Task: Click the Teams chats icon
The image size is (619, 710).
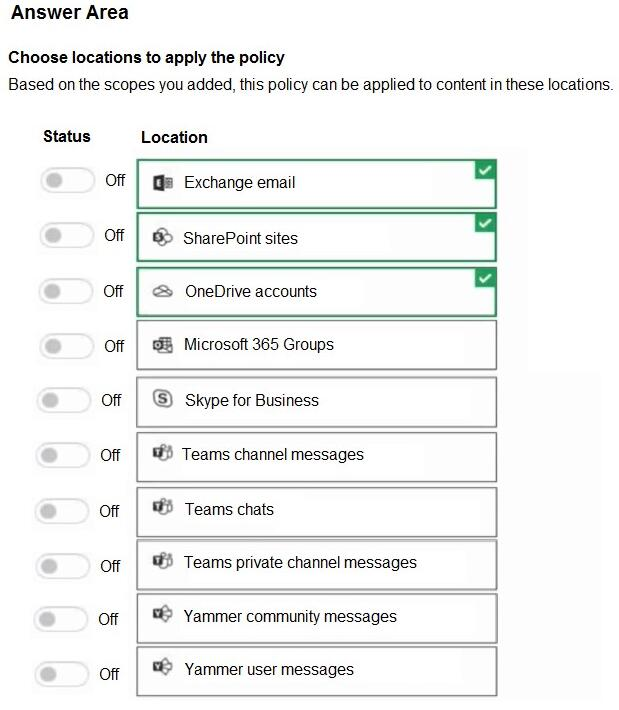Action: tap(163, 506)
